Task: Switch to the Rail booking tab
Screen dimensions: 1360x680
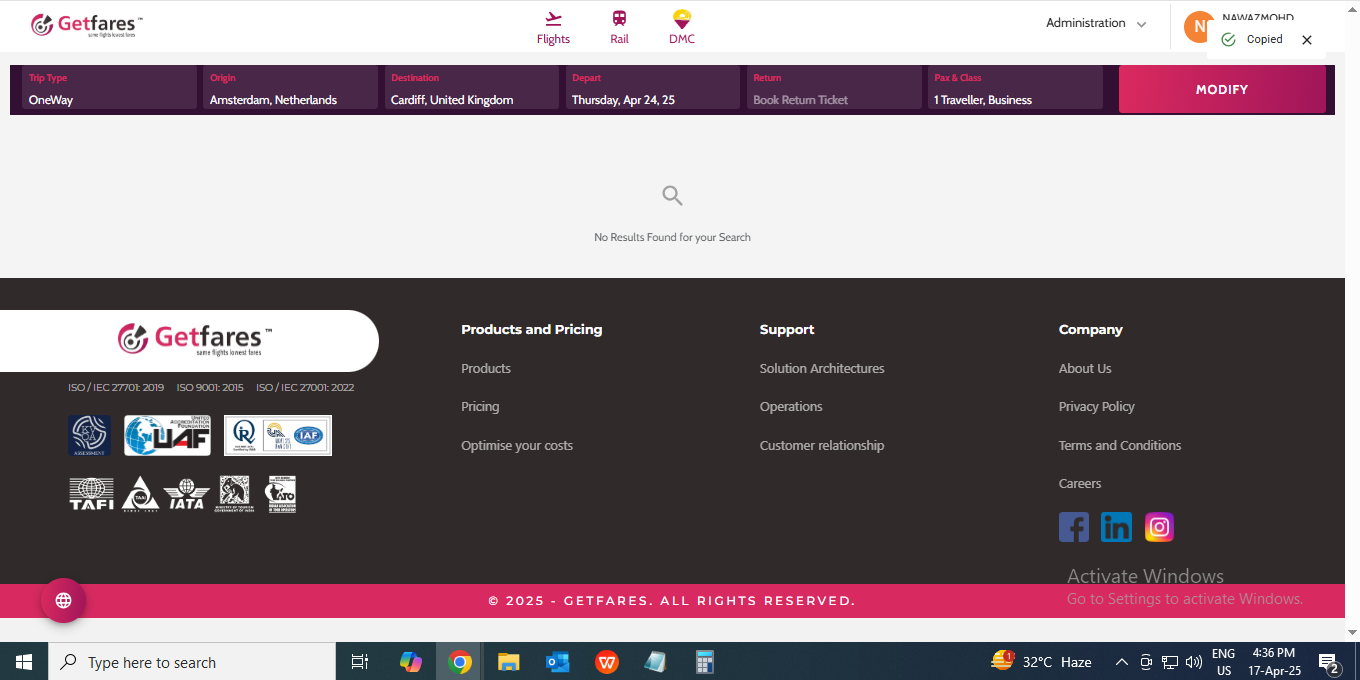Action: (619, 28)
